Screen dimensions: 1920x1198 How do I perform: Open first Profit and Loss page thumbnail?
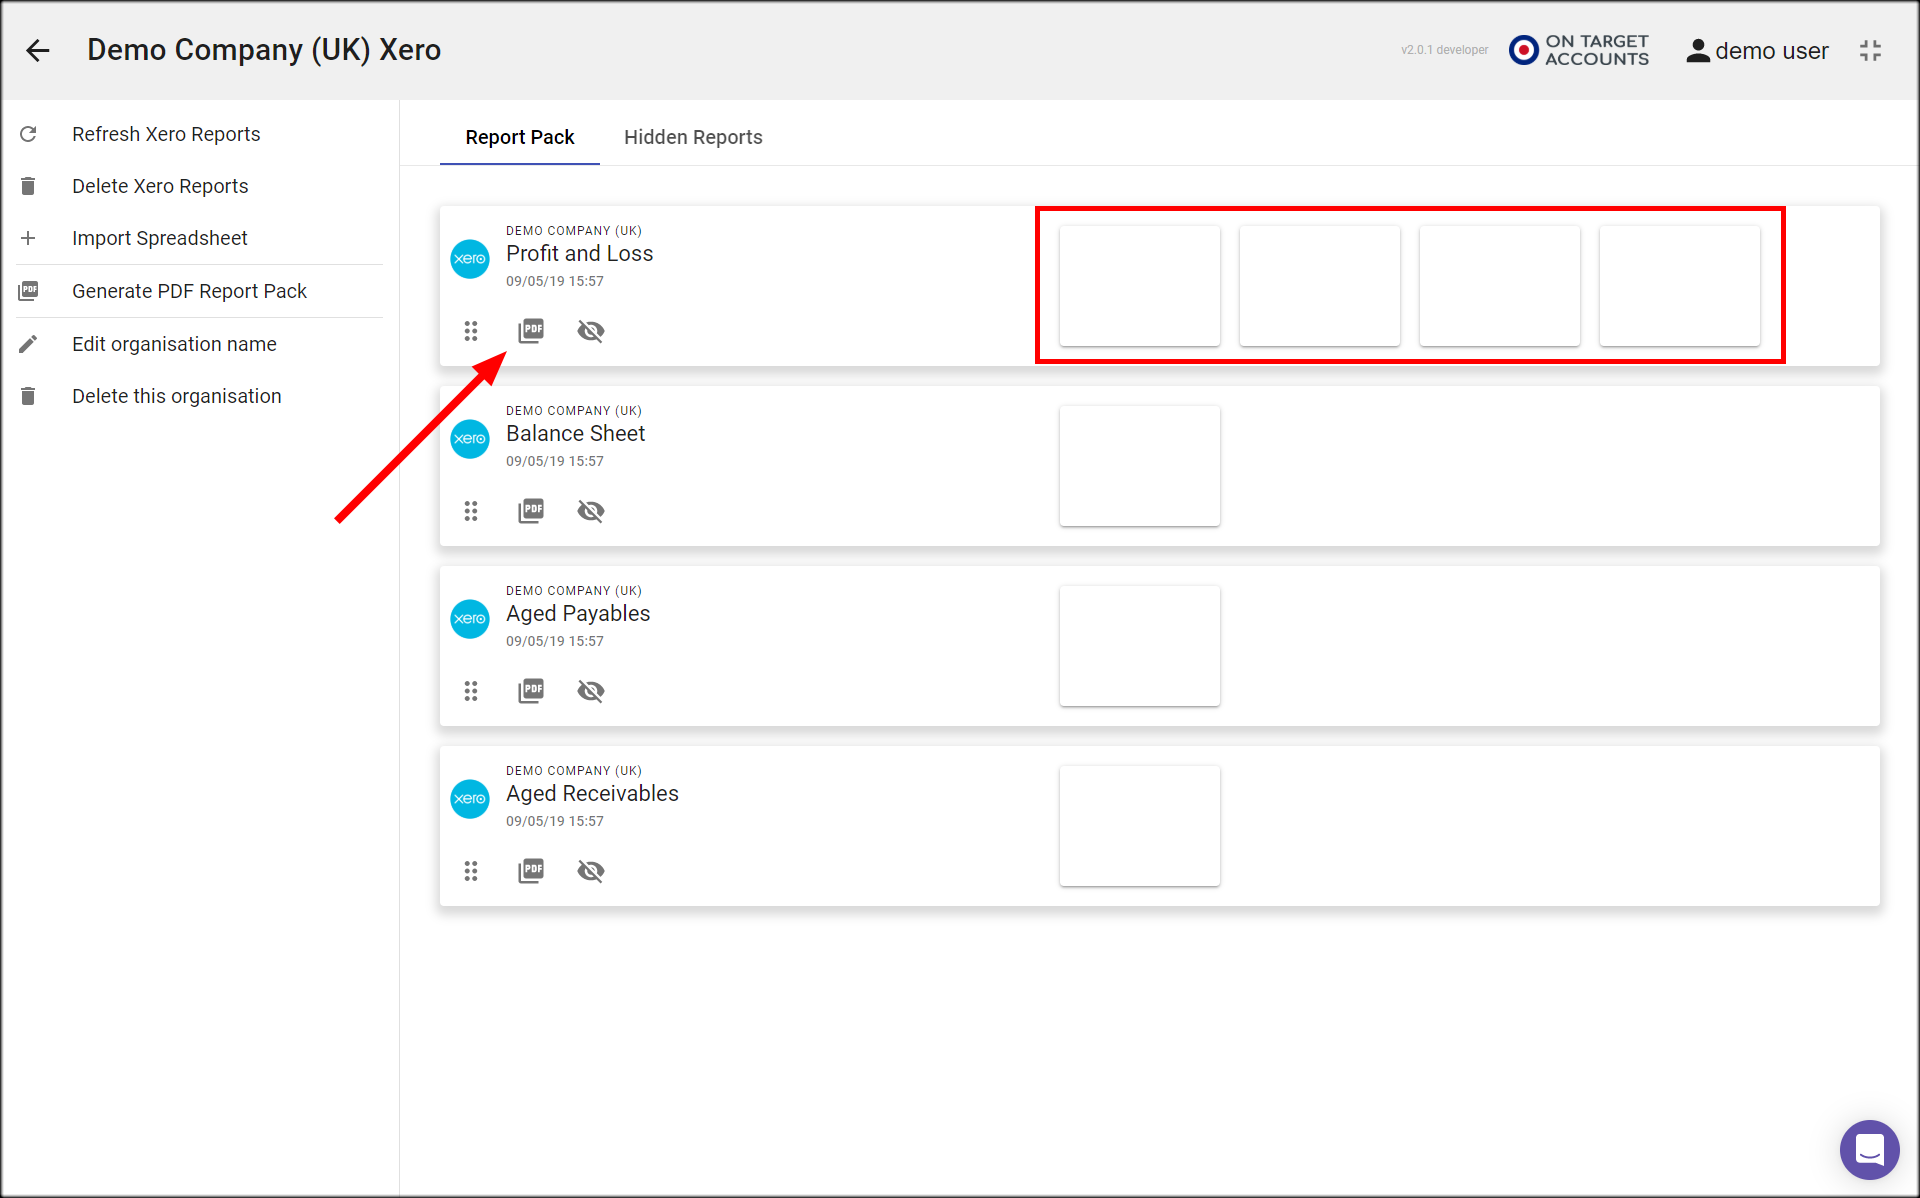click(1140, 286)
